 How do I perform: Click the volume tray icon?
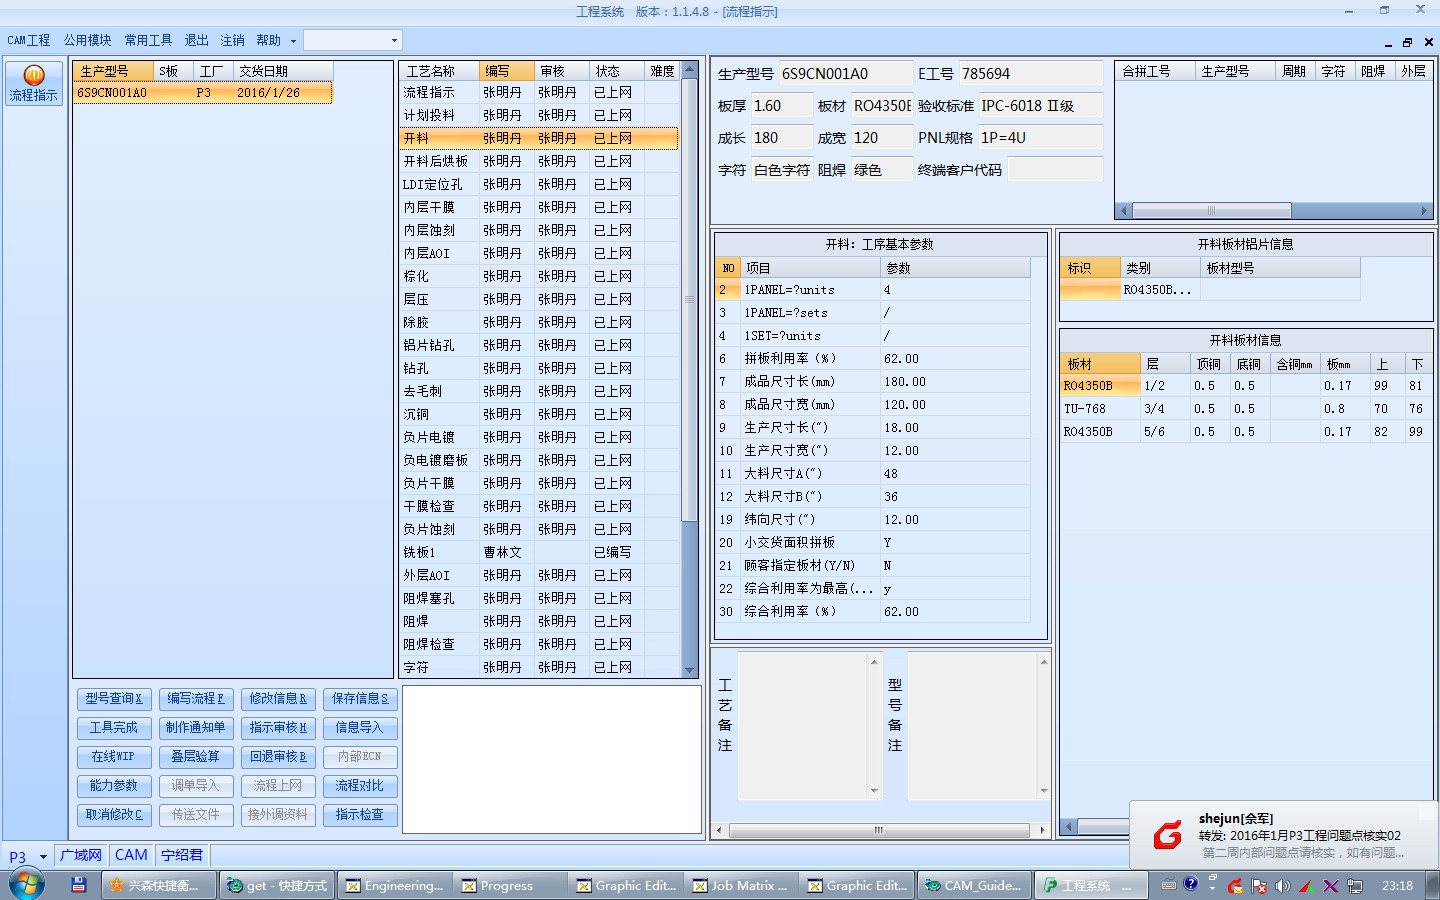(x=1283, y=886)
